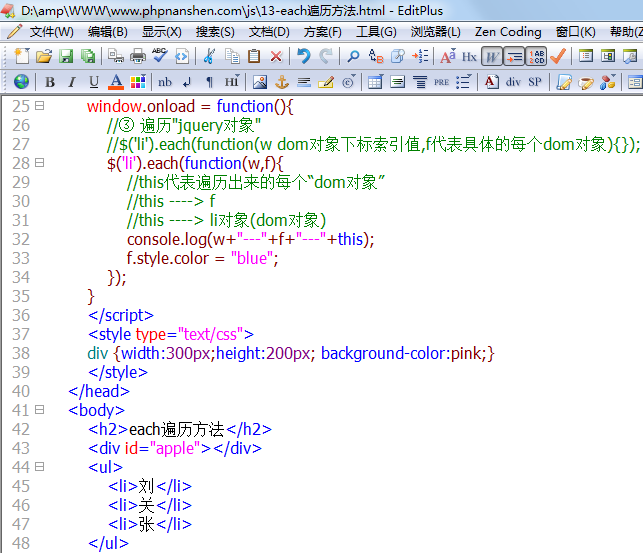Viewport: 643px width, 553px height.
Task: Click the orange checkmark icon
Action: [x=558, y=56]
